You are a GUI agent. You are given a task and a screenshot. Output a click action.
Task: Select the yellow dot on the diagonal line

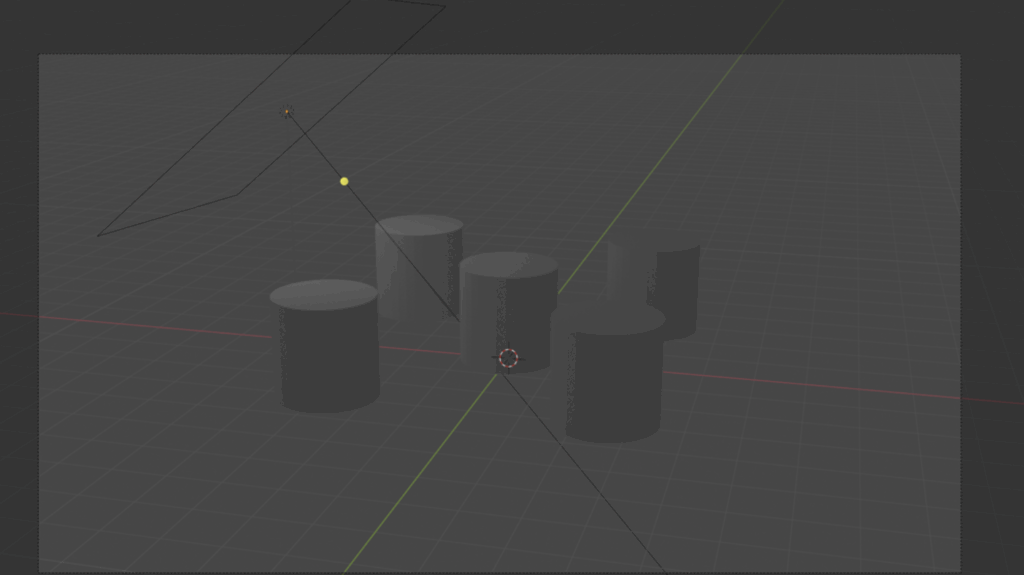344,181
